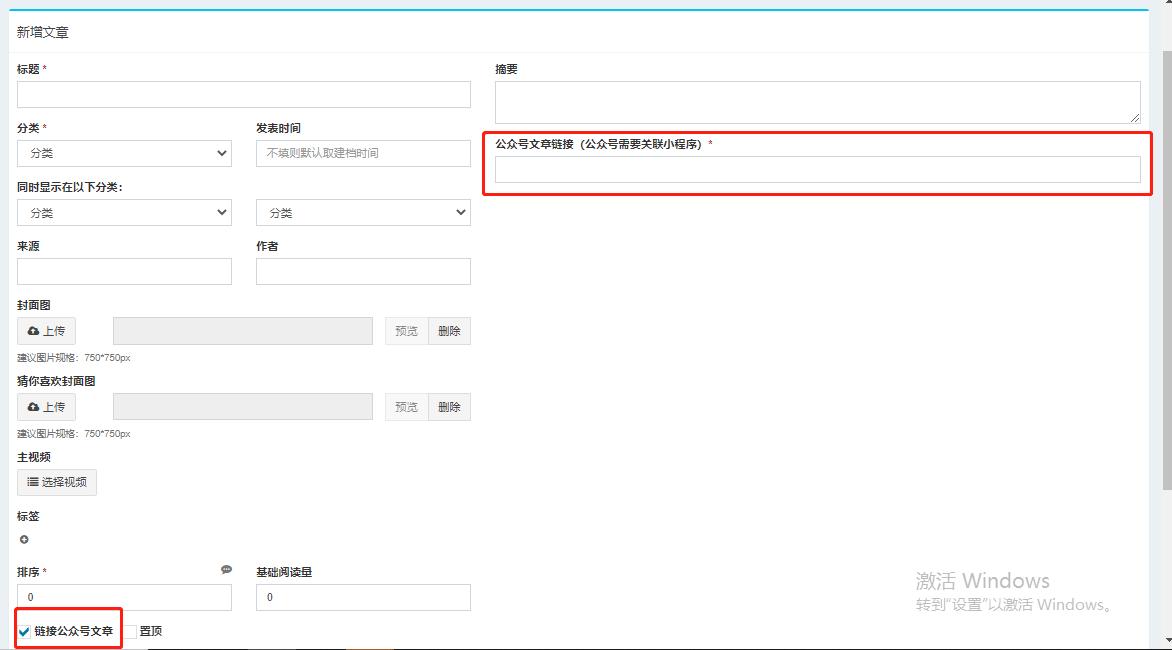Expand the first 同时显示在以下分类 dropdown

pos(124,212)
